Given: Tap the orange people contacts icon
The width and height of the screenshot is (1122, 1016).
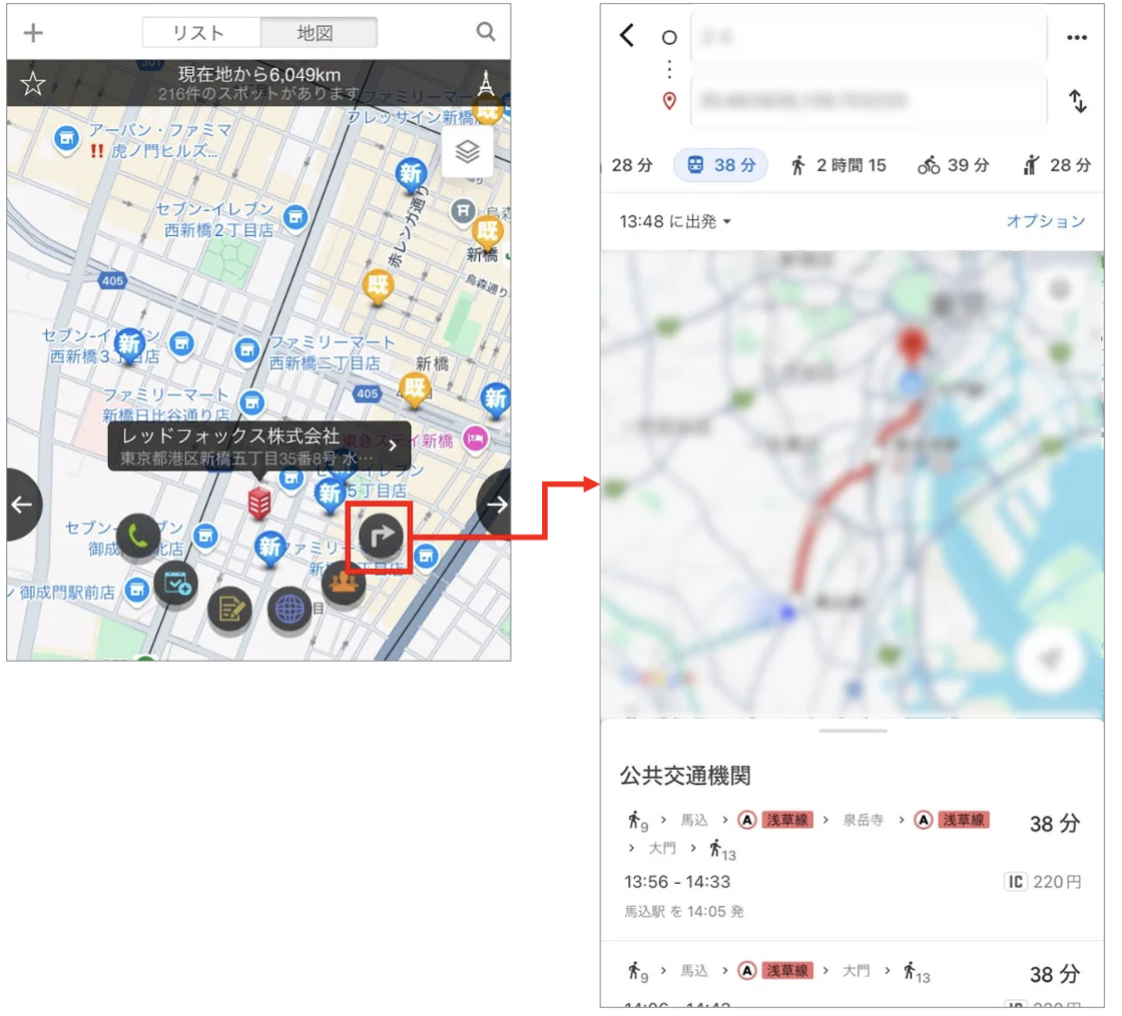Looking at the screenshot, I should [343, 582].
